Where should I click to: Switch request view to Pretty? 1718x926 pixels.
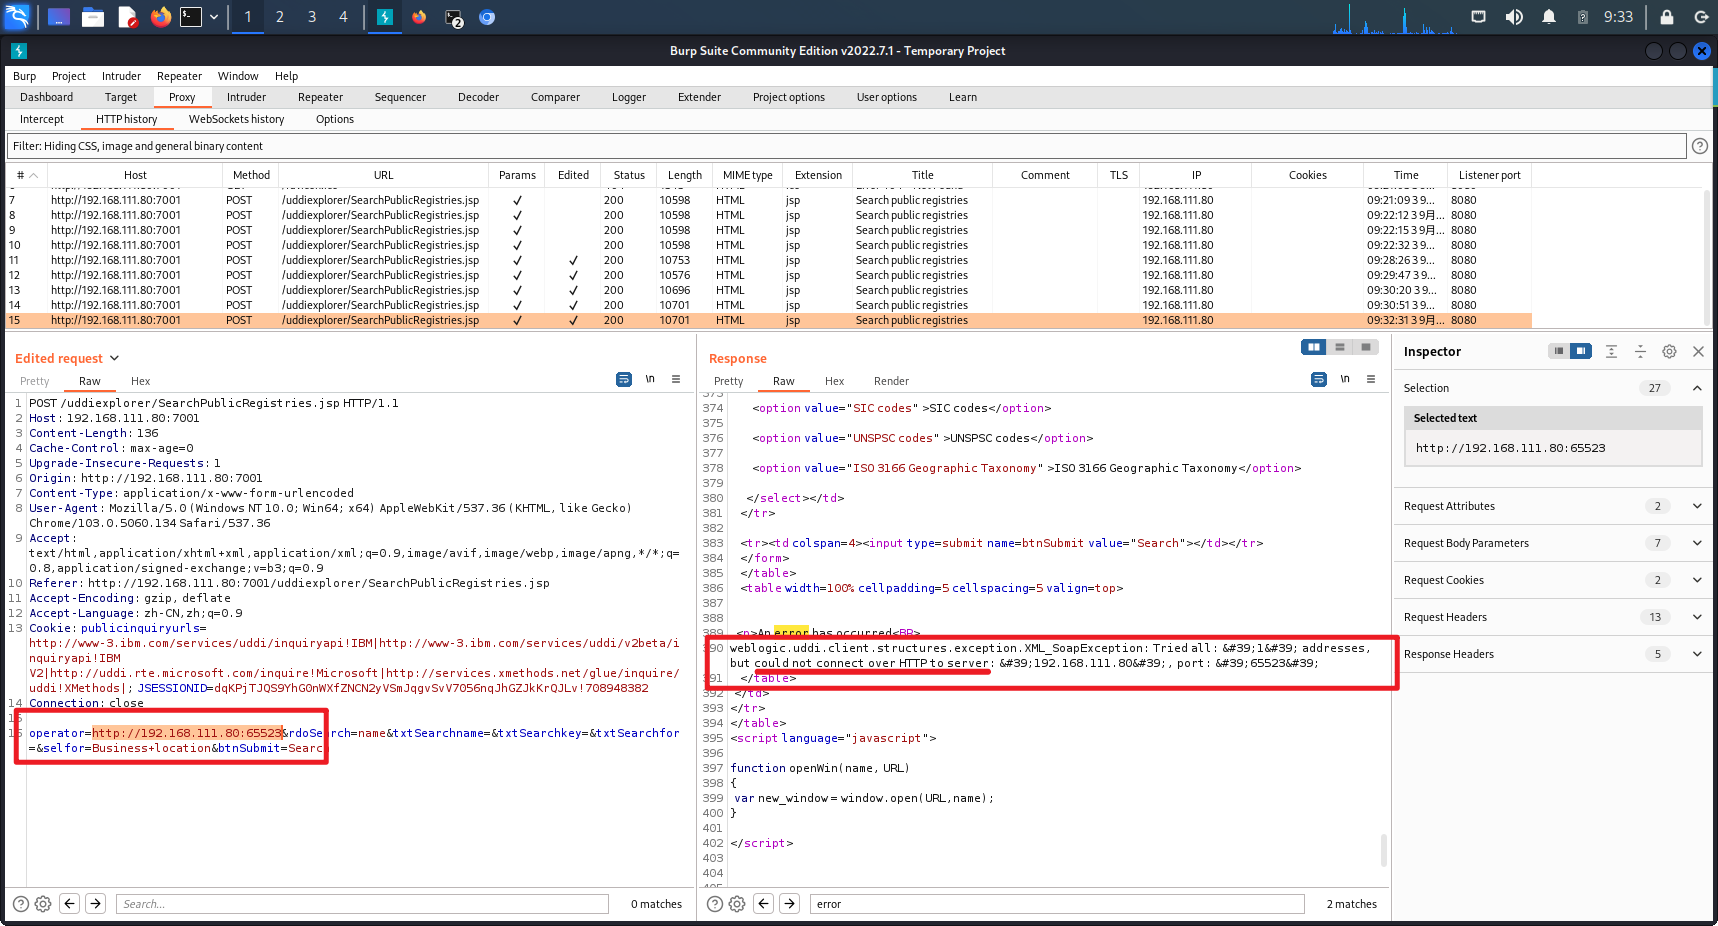point(34,381)
